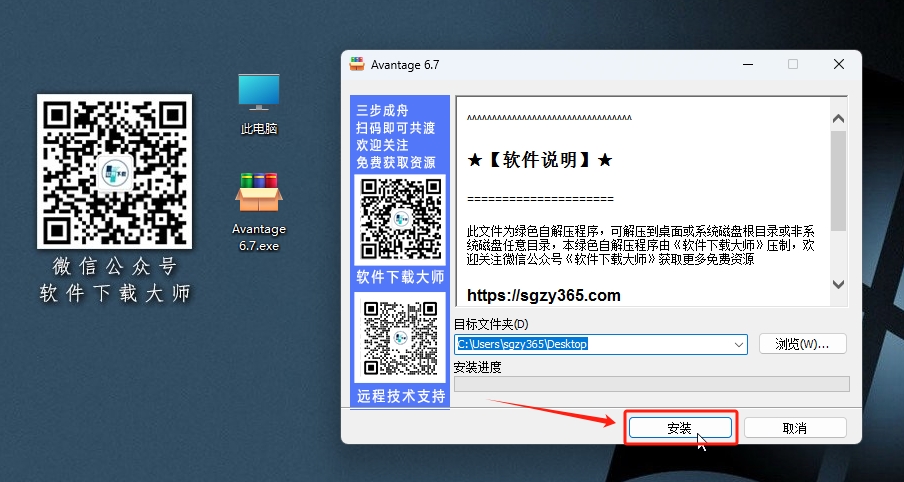
Task: Click the https://sgzy365.com text
Action: (544, 296)
